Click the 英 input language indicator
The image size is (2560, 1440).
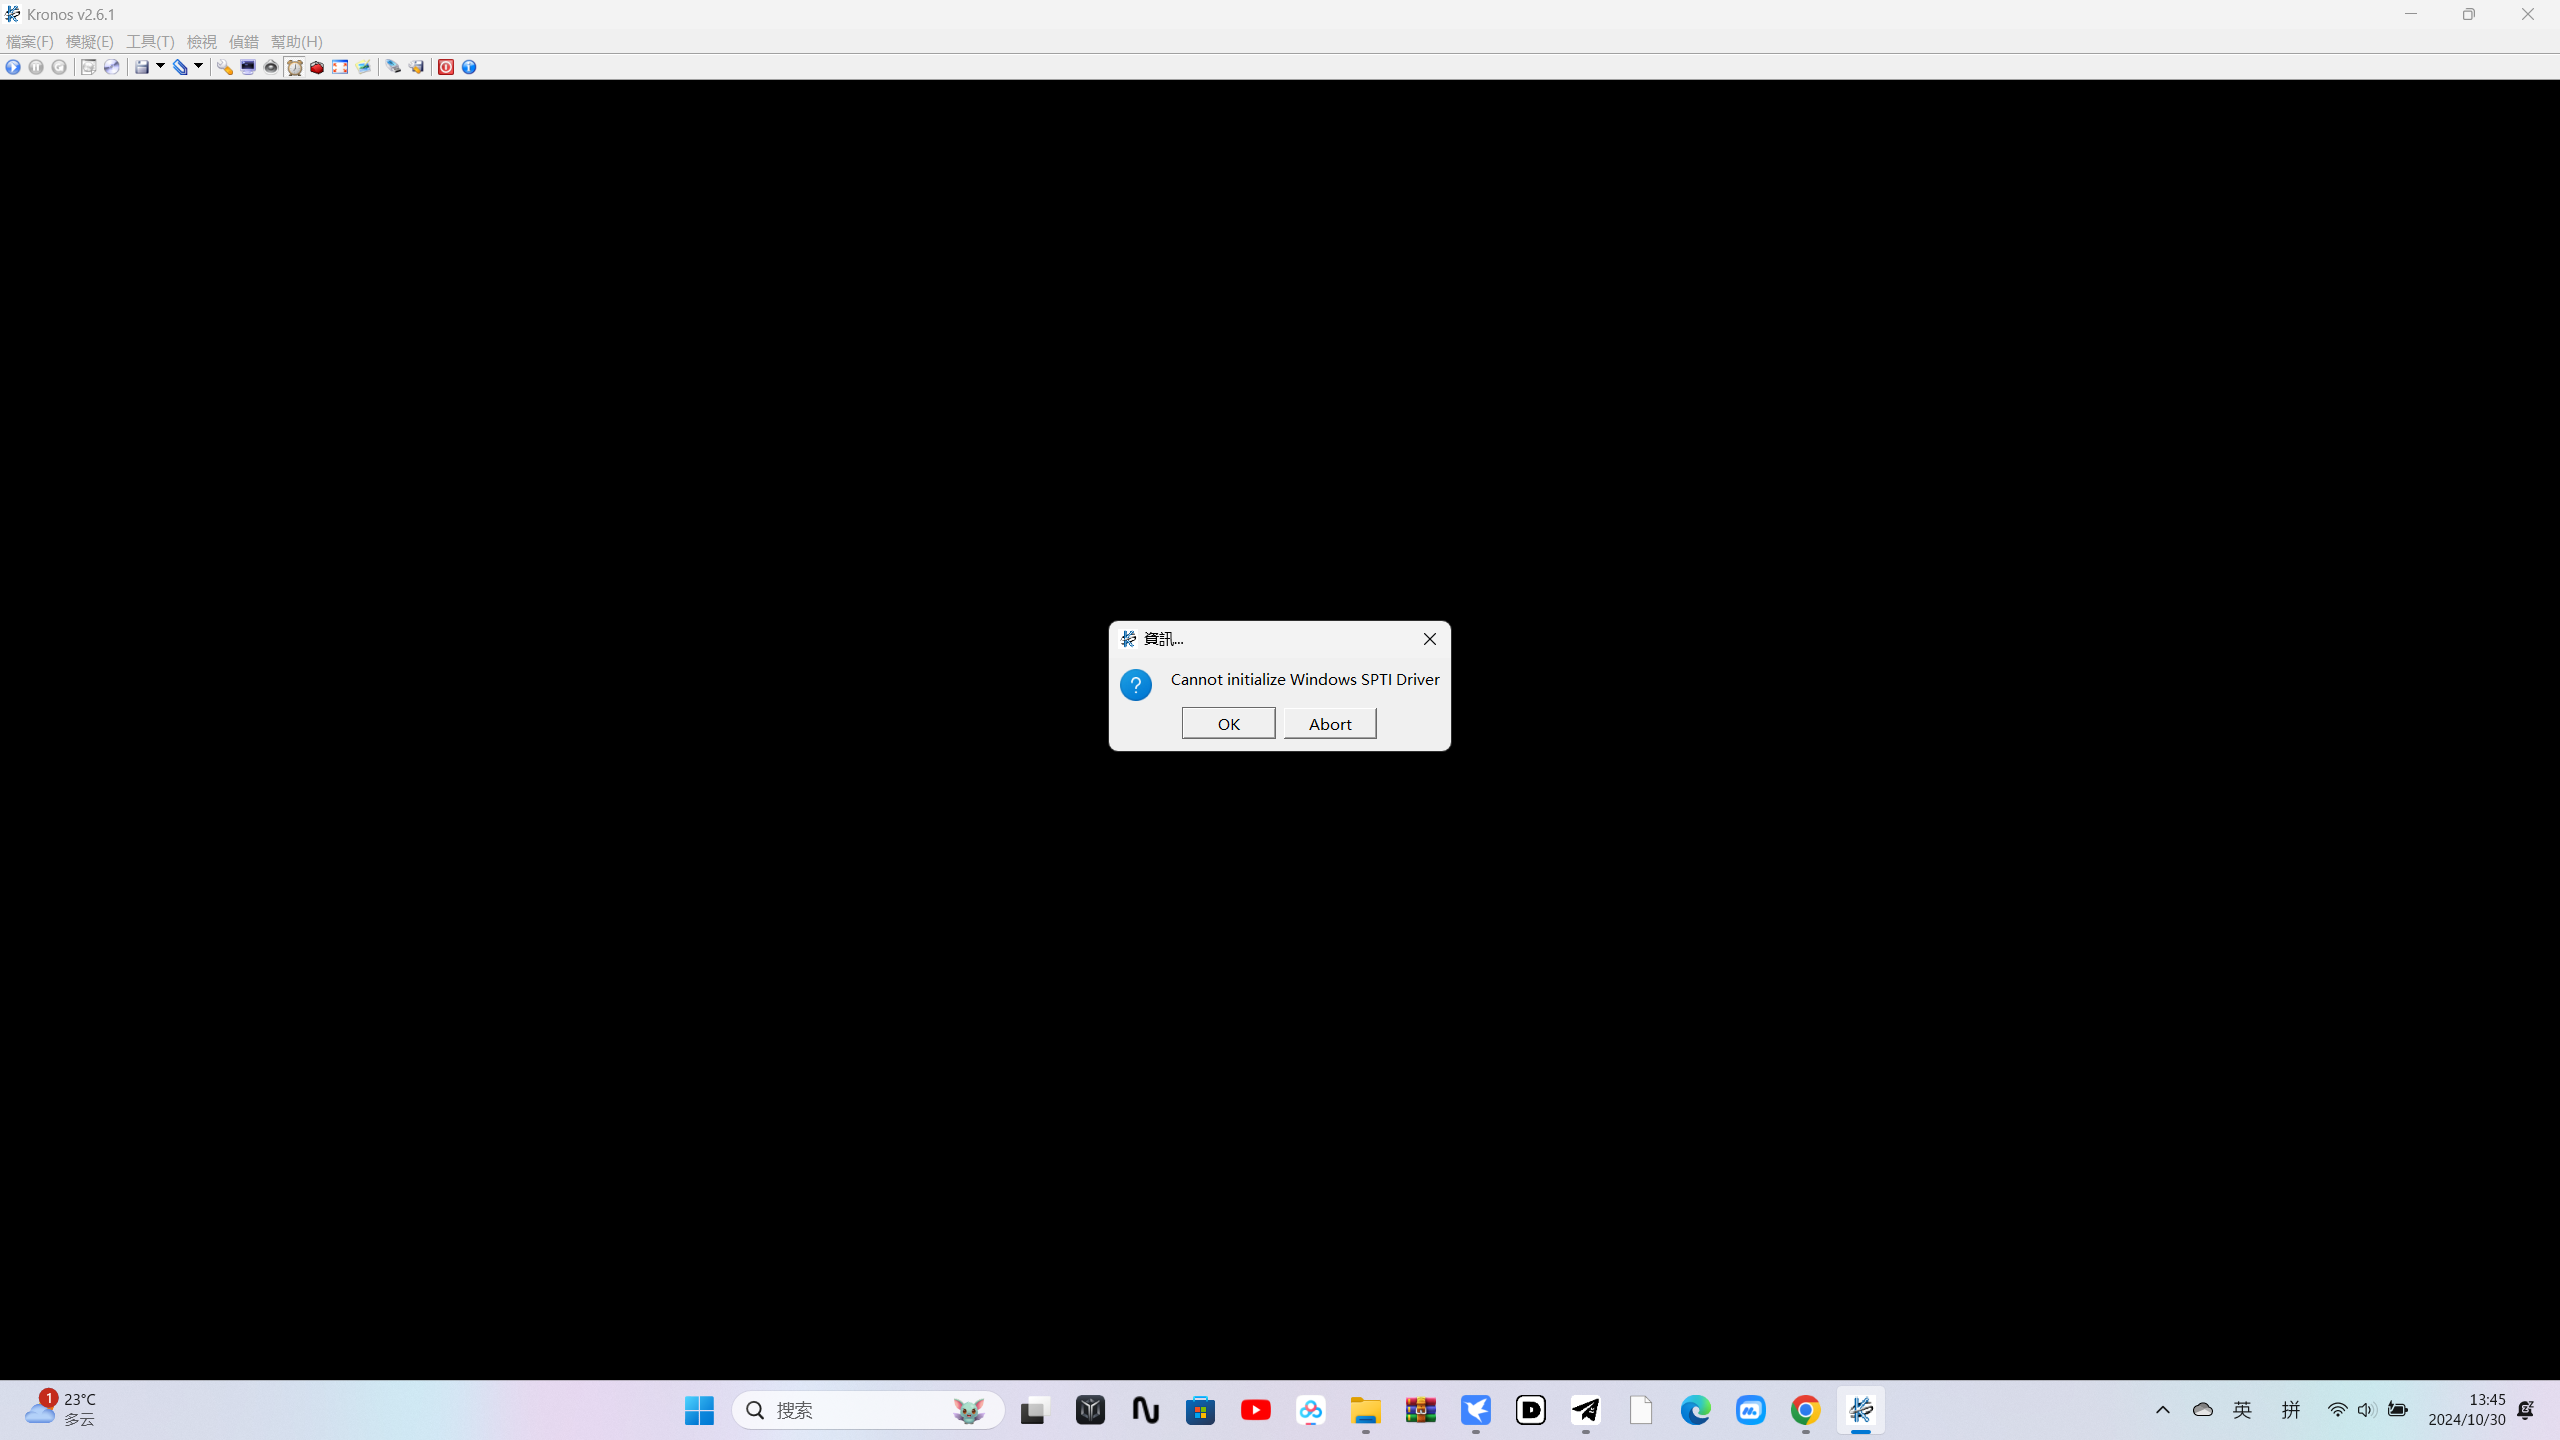coord(2243,1410)
